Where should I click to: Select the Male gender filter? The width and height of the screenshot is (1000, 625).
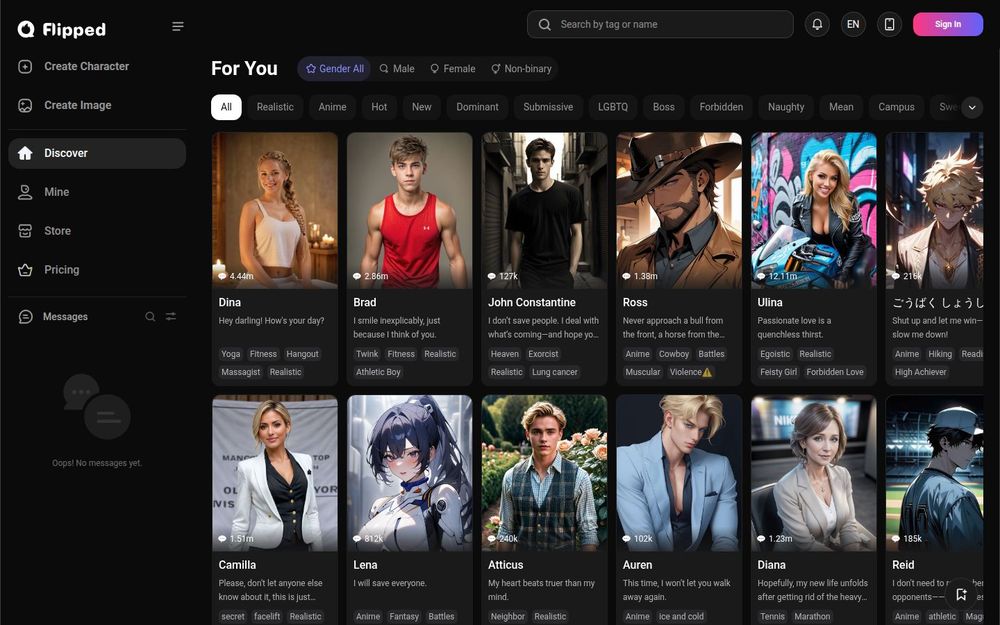click(396, 68)
